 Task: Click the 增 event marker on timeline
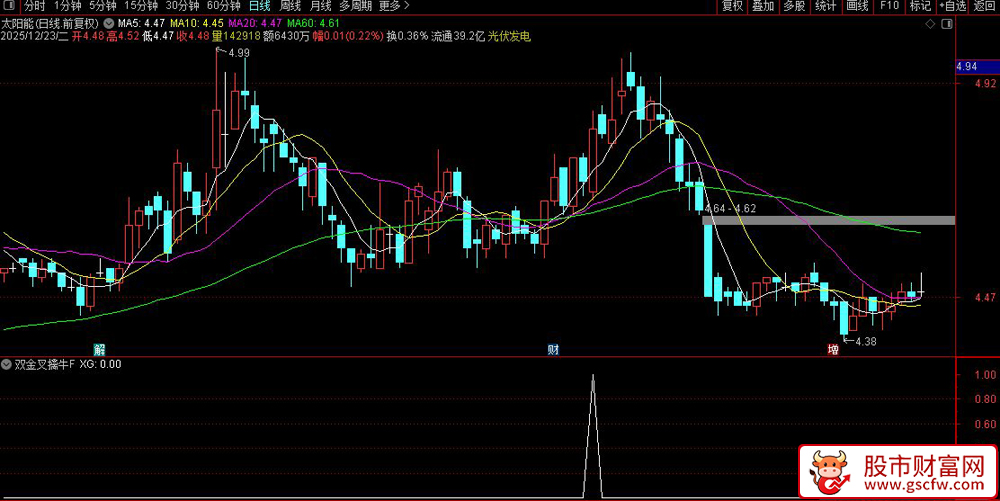click(x=833, y=349)
